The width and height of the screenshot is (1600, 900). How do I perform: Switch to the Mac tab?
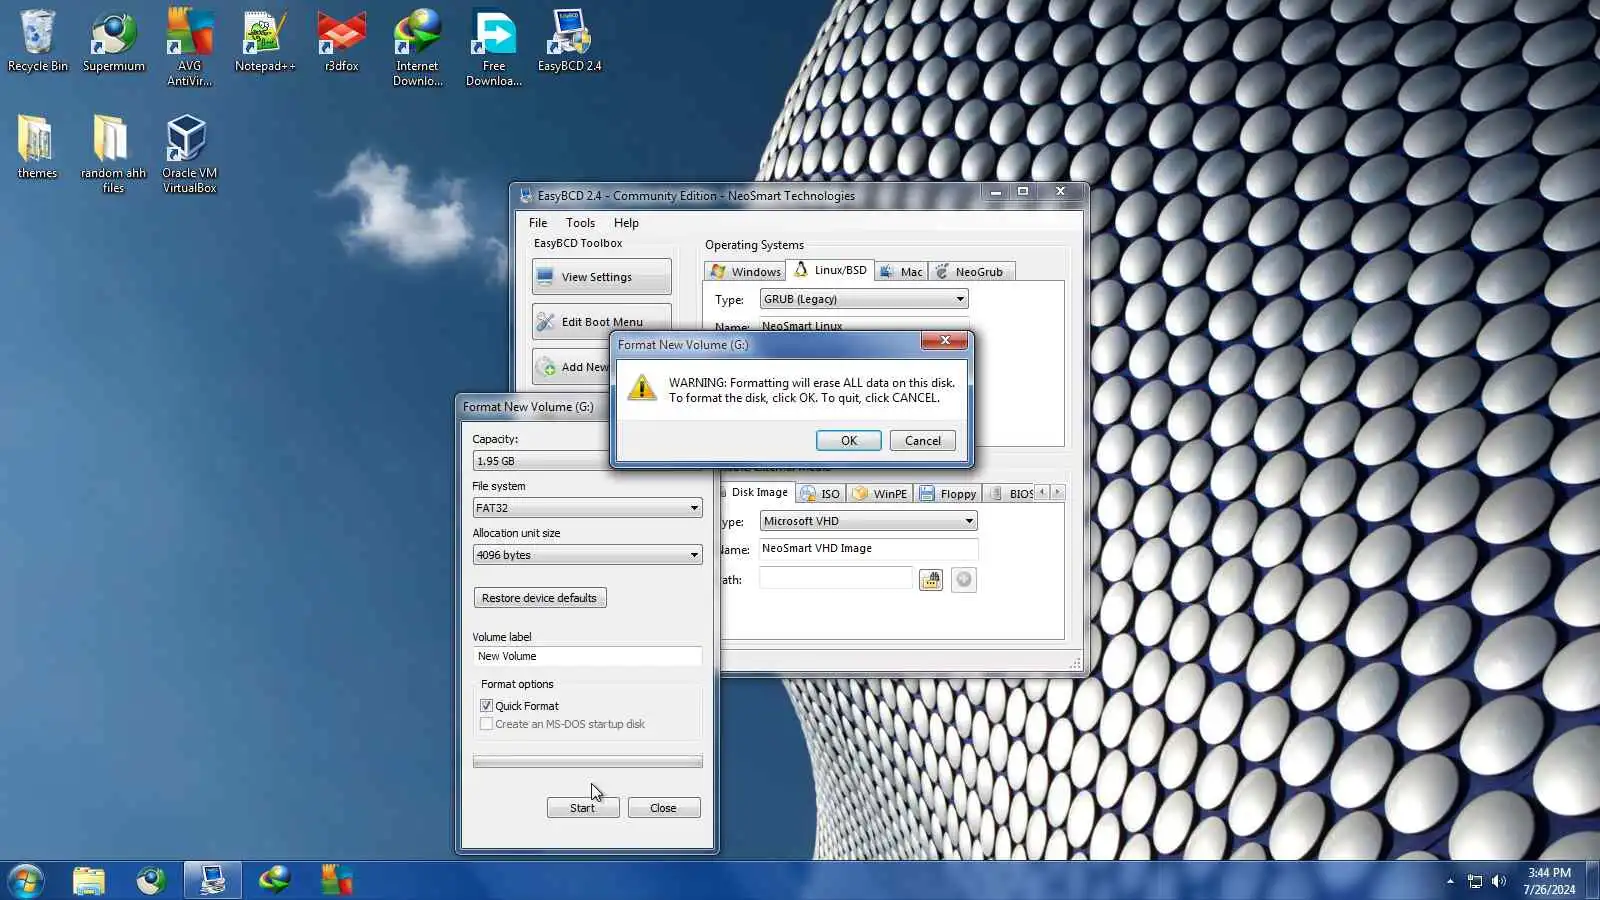[x=901, y=272]
